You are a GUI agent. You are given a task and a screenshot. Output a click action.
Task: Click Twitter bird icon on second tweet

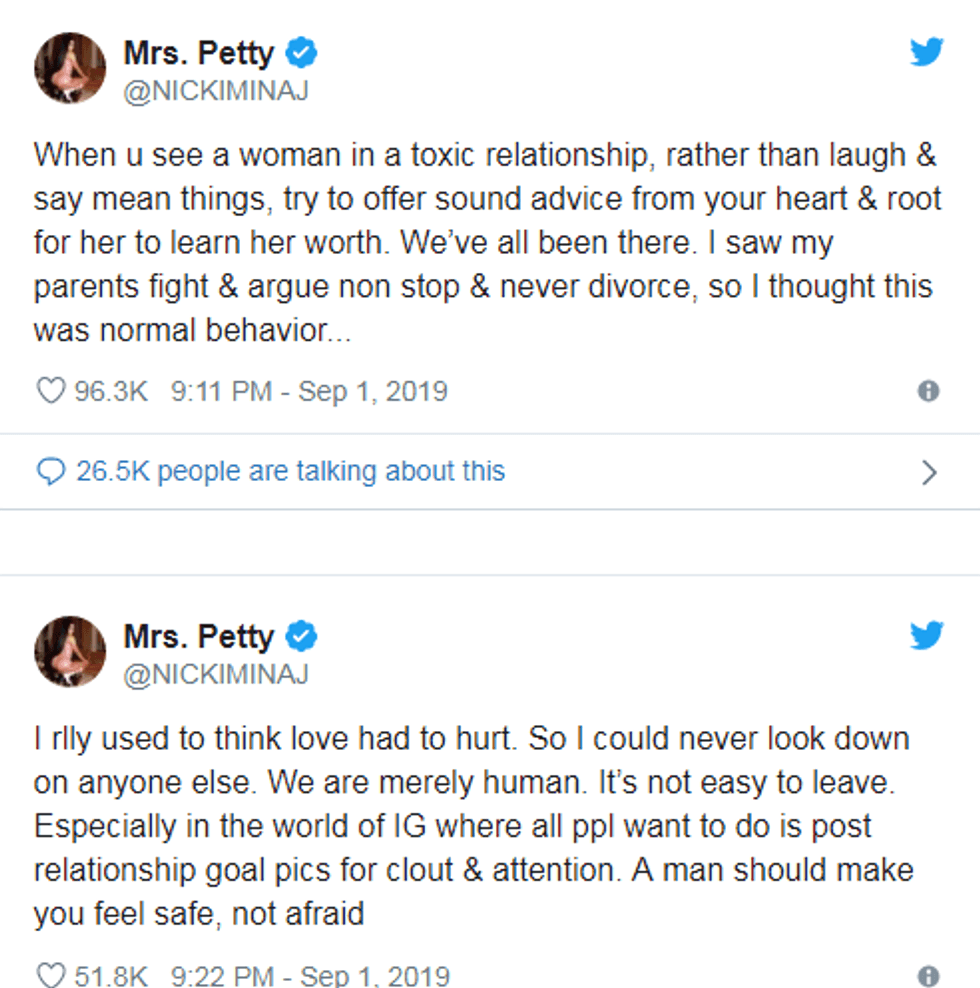tap(927, 635)
